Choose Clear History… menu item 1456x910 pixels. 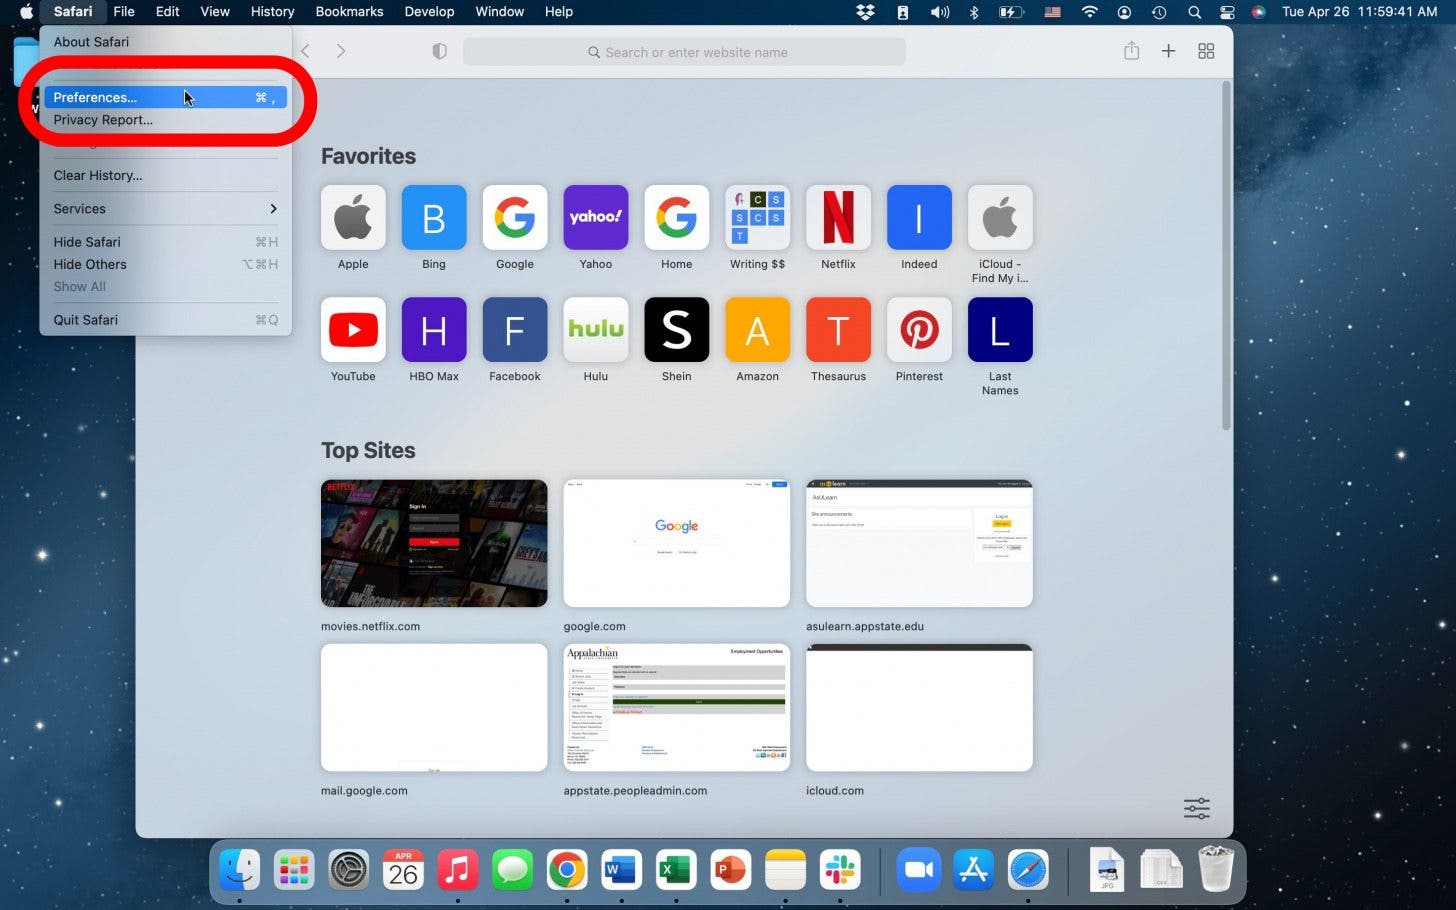[x=98, y=175]
